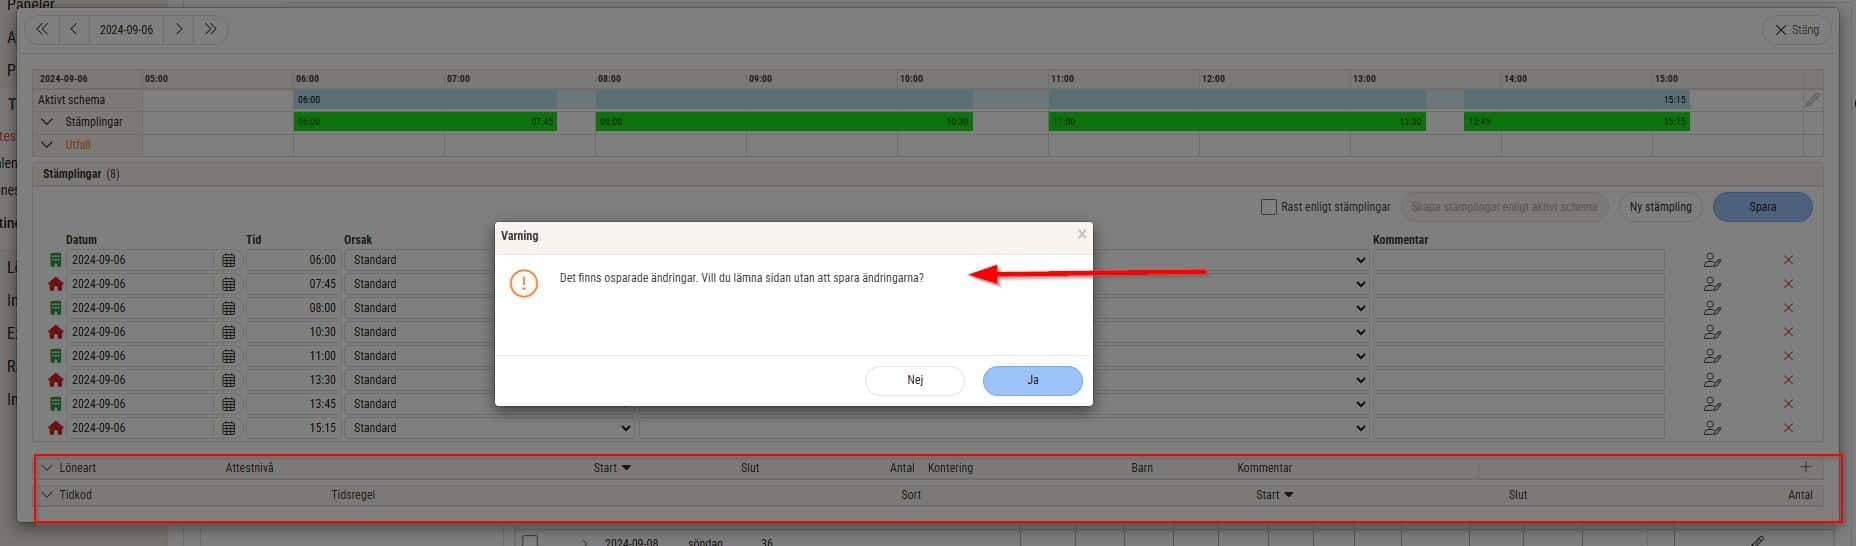Screen dimensions: 1856x546
Task: Collapse the Utfall timeline row
Action: (47, 145)
